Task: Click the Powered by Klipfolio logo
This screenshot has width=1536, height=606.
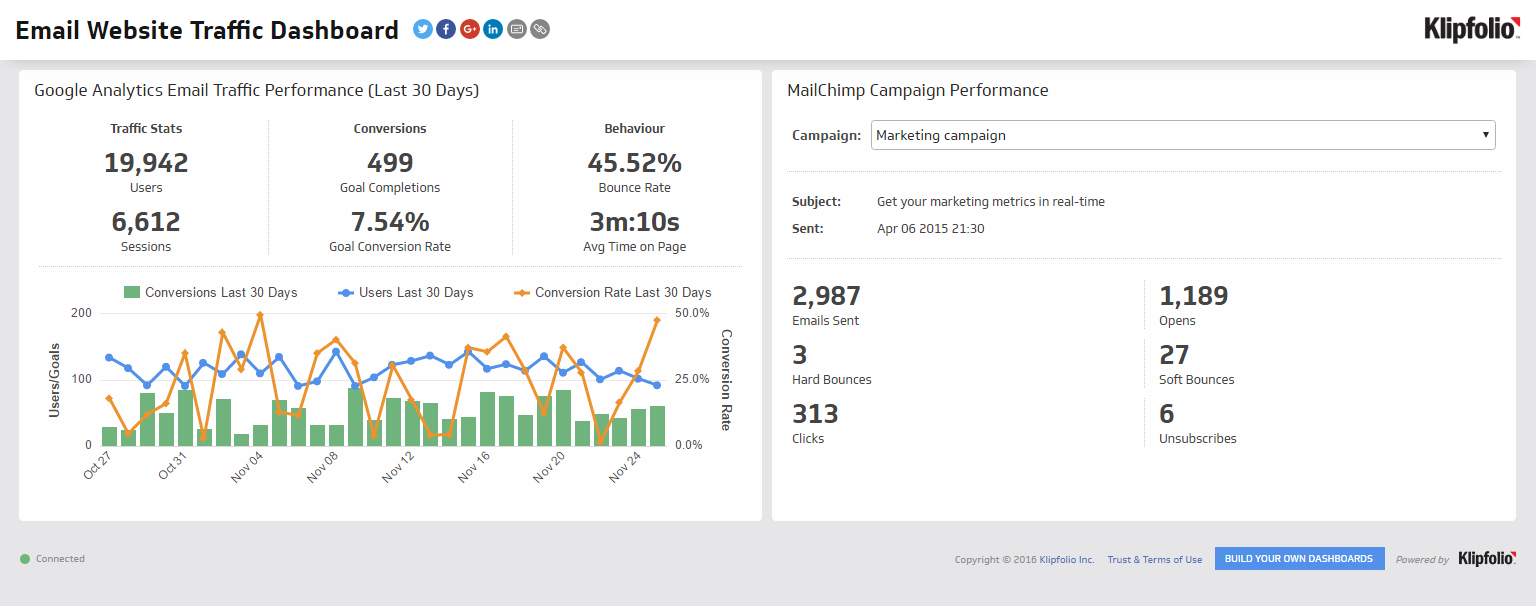Action: [1487, 558]
